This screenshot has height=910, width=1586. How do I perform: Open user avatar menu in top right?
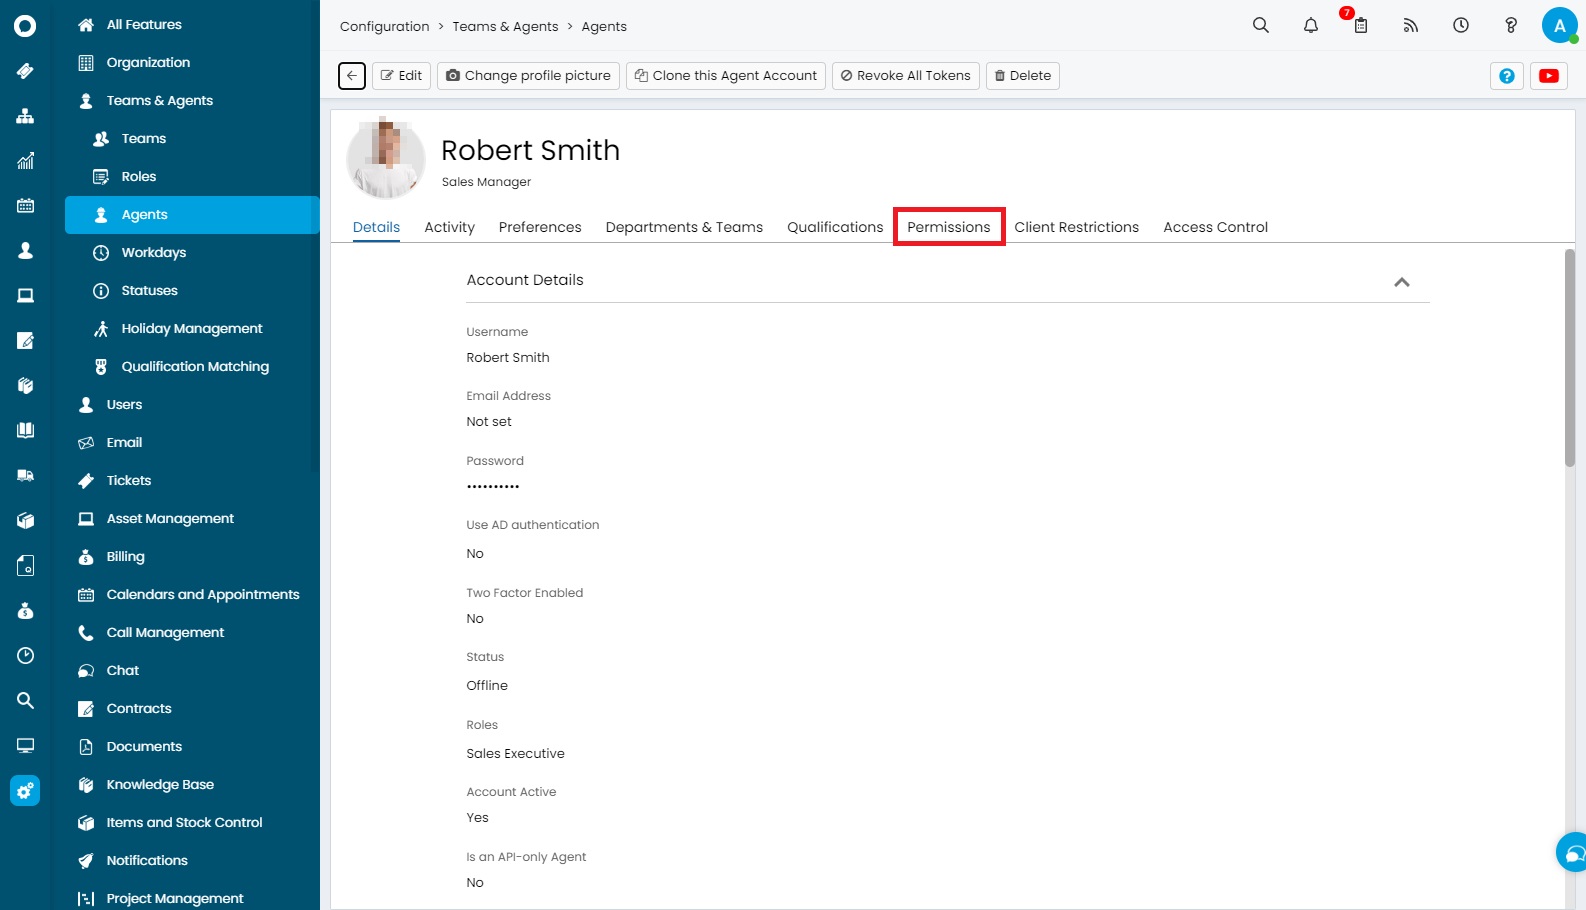tap(1558, 26)
